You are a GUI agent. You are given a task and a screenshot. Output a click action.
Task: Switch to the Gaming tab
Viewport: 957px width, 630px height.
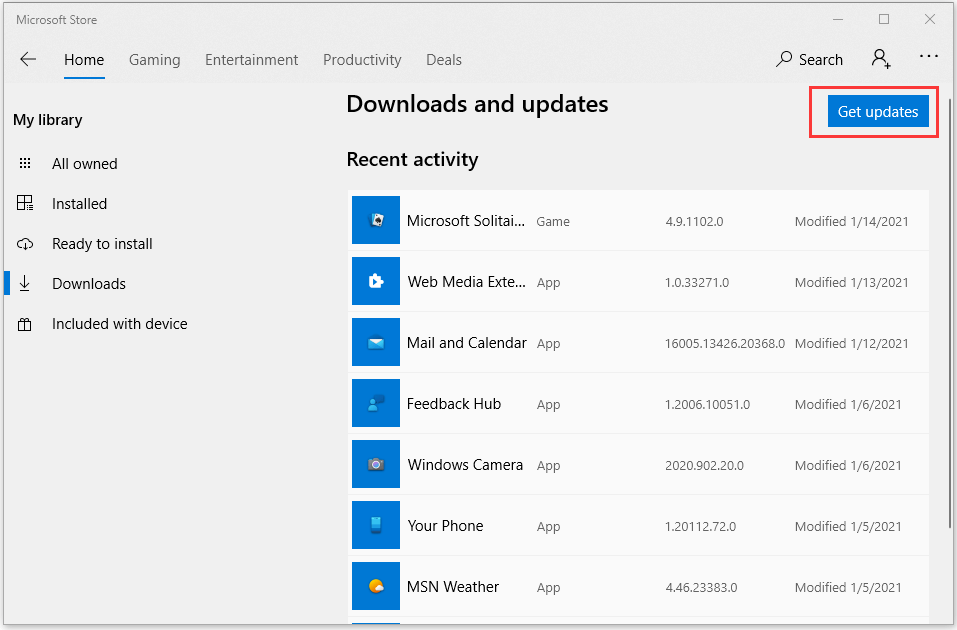pos(154,60)
